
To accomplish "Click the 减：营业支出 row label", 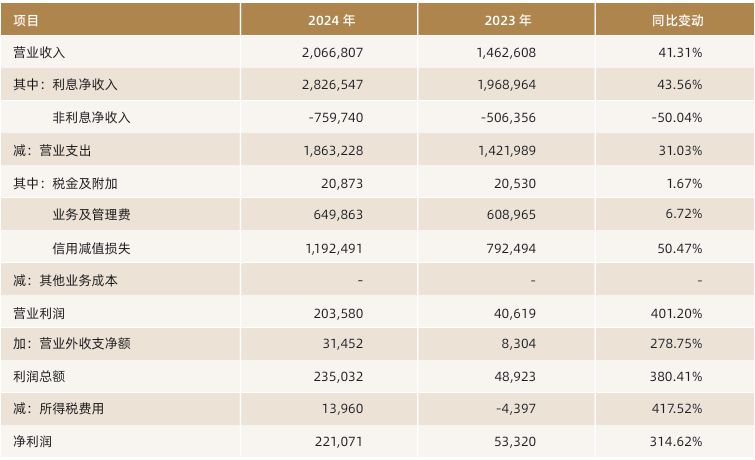I will click(x=53, y=150).
